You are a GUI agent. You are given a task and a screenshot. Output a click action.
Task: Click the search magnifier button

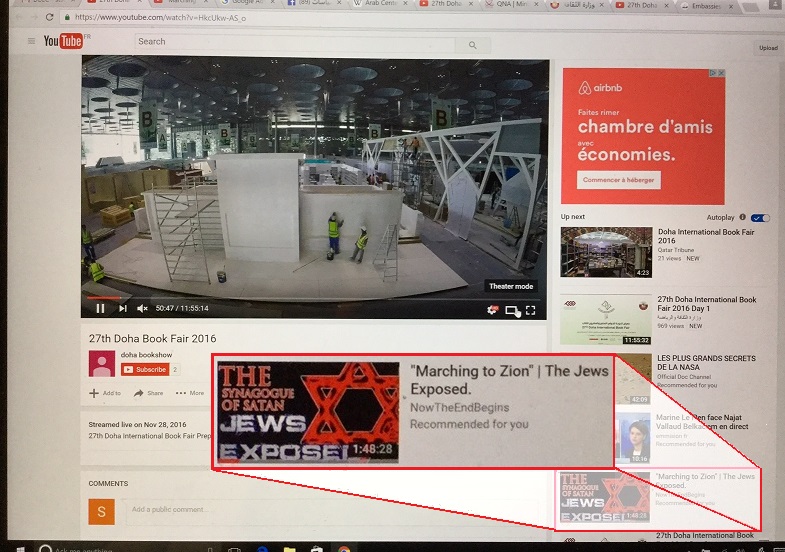click(473, 44)
